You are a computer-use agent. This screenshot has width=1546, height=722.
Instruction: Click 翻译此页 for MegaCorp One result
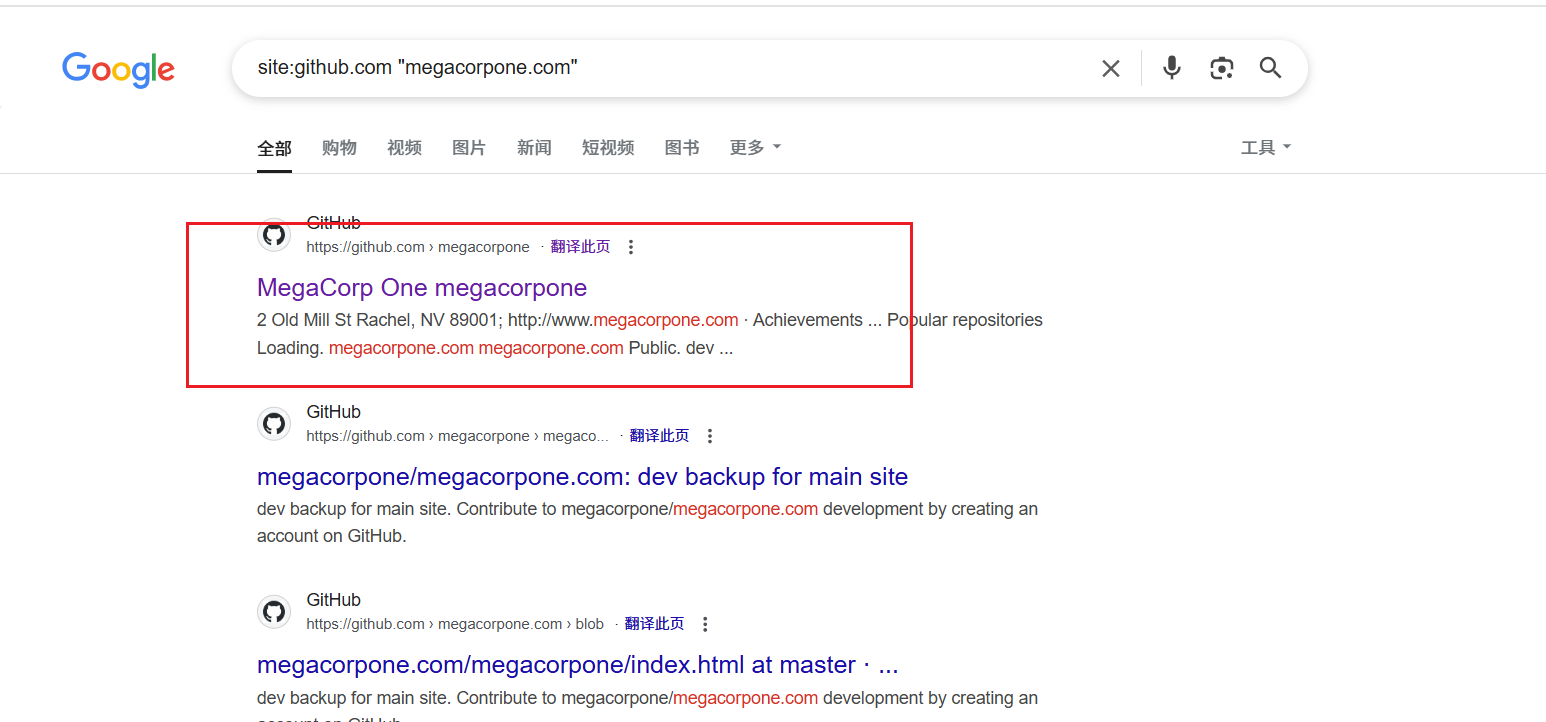580,247
